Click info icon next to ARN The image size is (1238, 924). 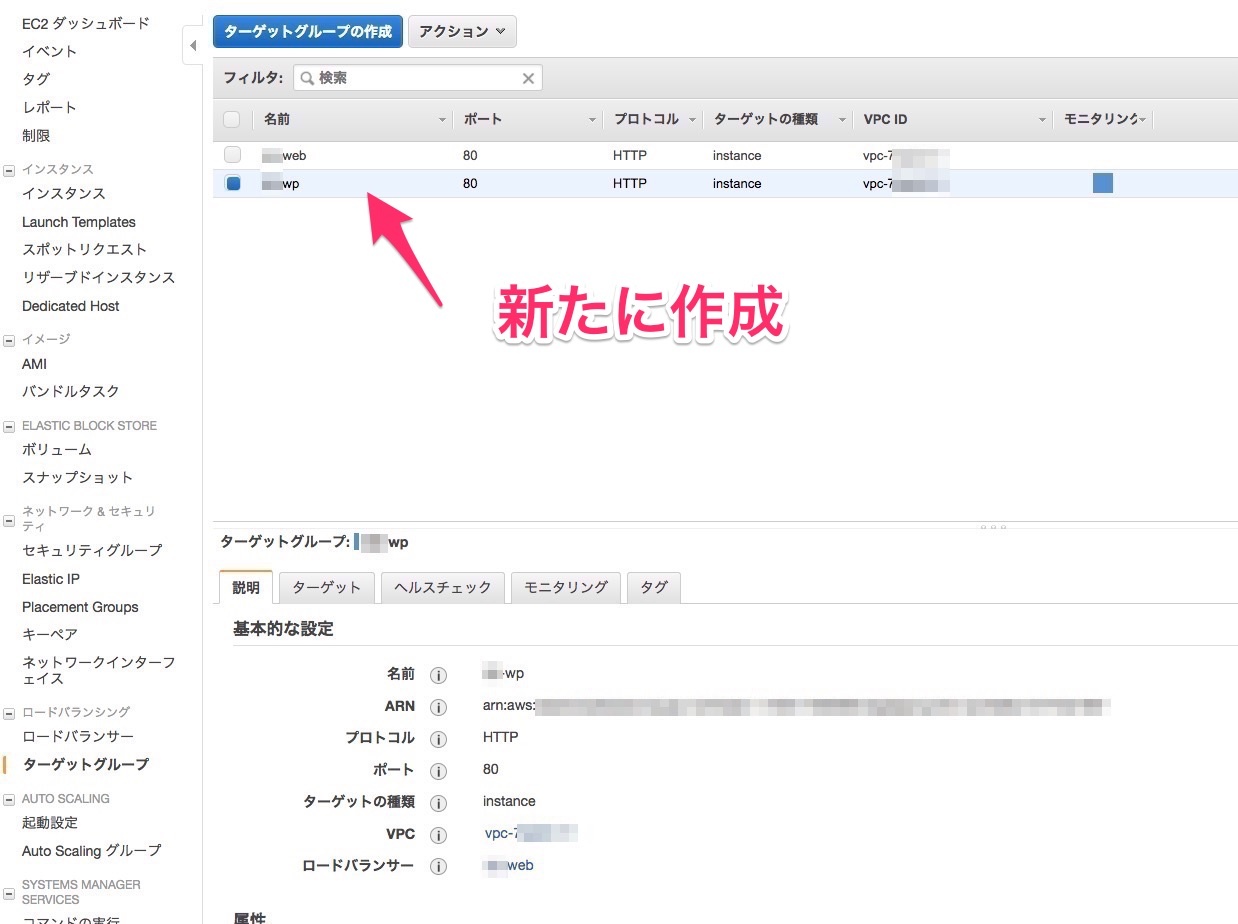pyautogui.click(x=438, y=707)
